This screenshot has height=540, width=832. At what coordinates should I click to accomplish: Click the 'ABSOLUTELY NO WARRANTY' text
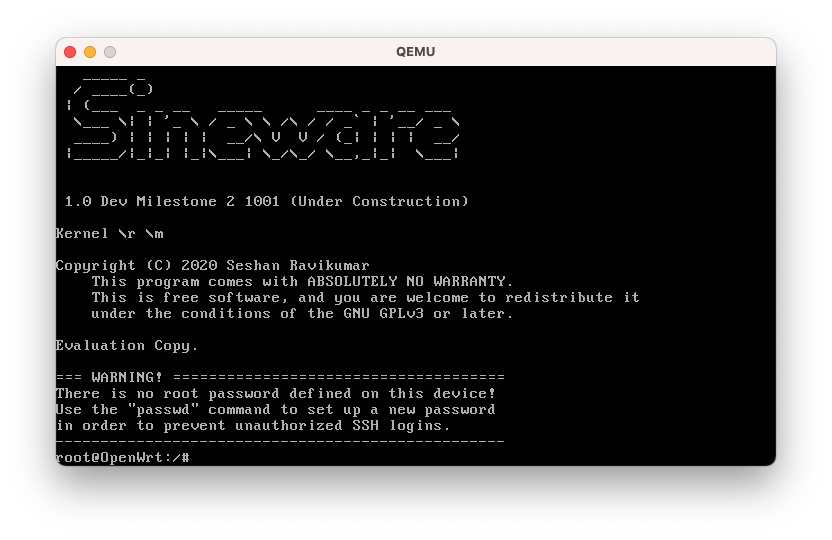pos(410,282)
